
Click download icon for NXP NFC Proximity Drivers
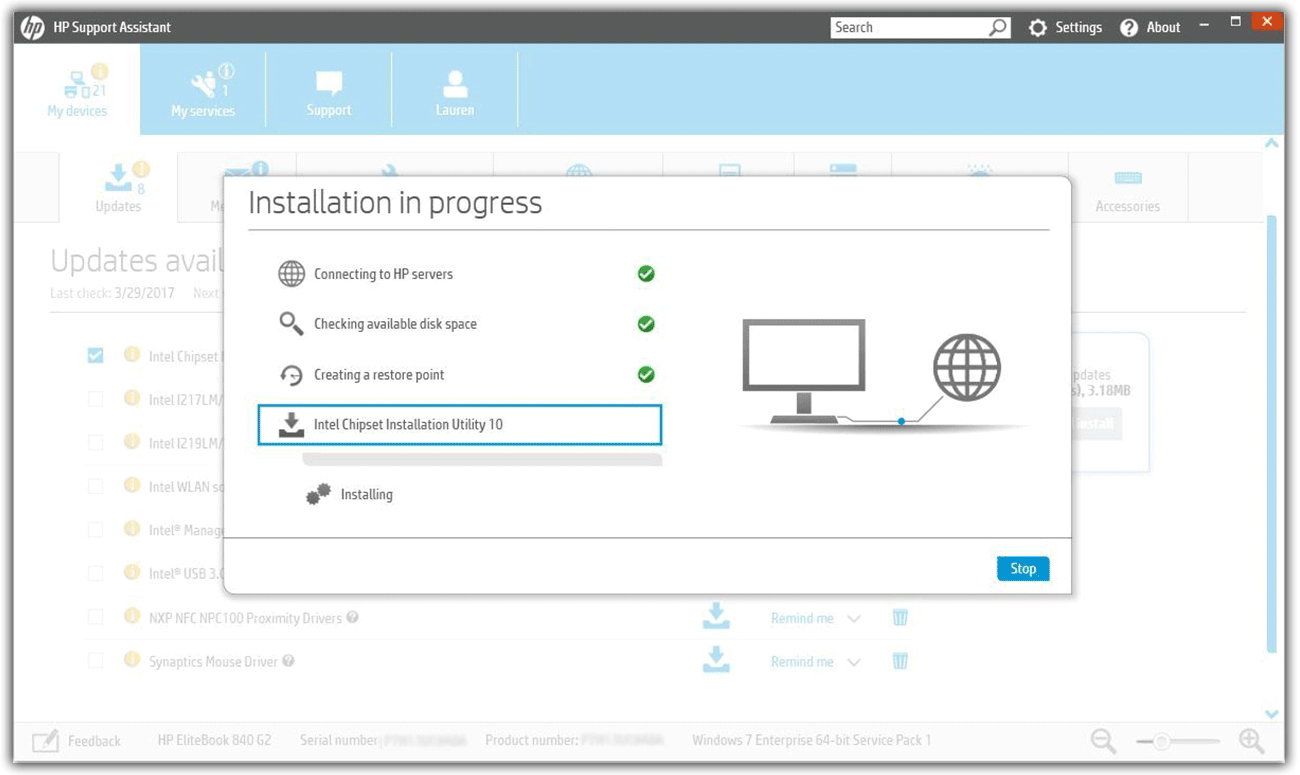point(716,615)
